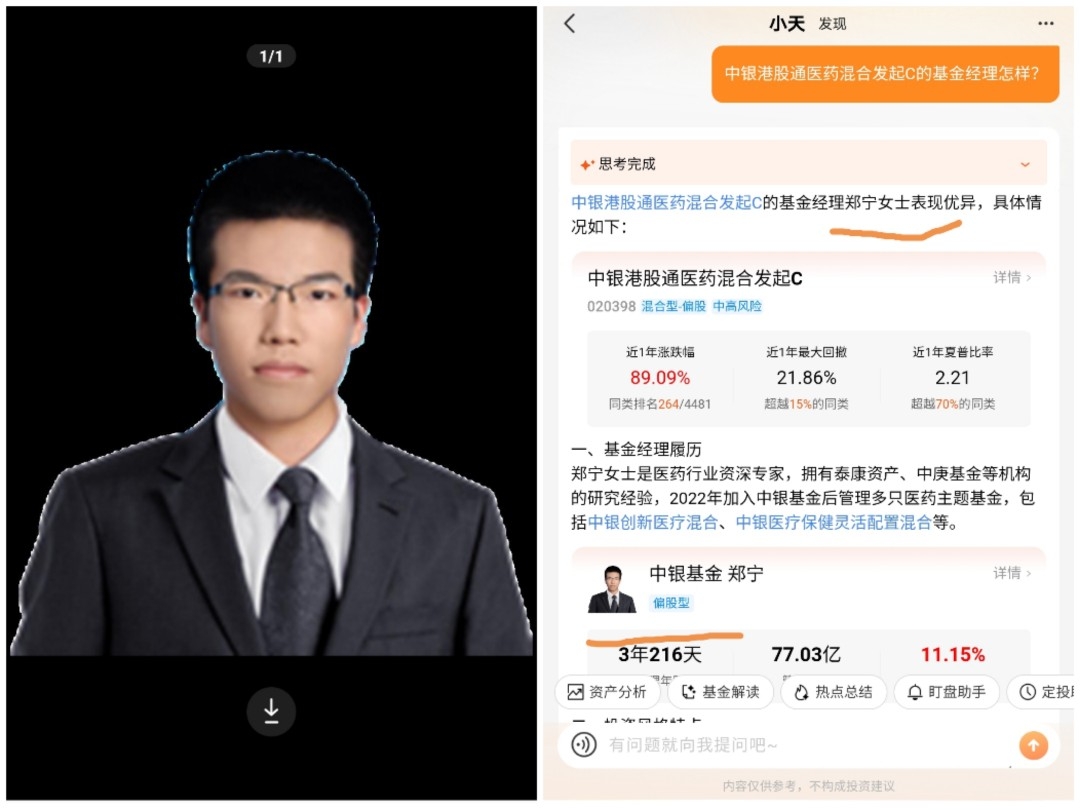Click the fund code 020398

611,307
